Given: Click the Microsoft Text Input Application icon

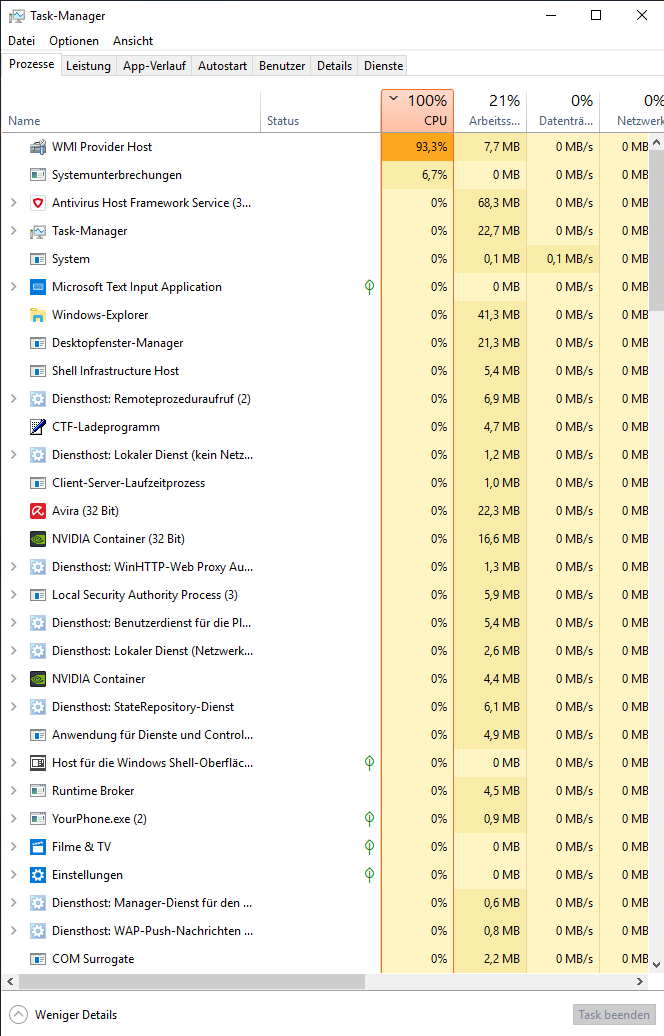Looking at the screenshot, I should (x=38, y=287).
